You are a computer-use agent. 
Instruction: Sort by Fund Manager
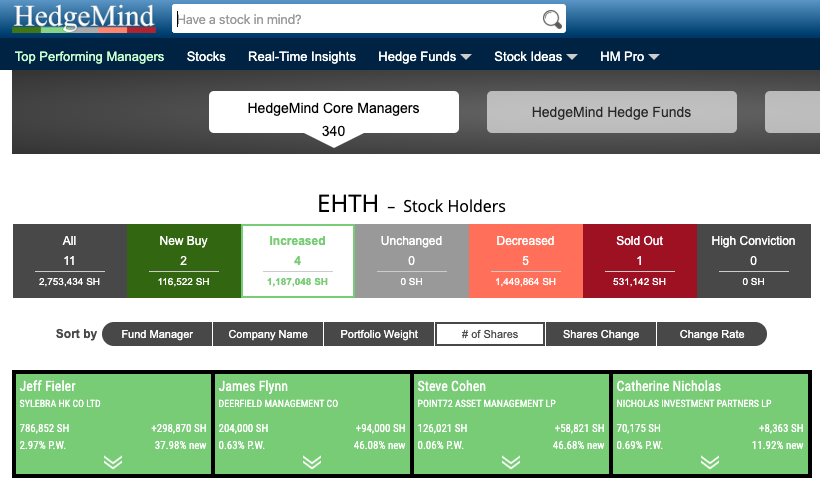pos(157,334)
